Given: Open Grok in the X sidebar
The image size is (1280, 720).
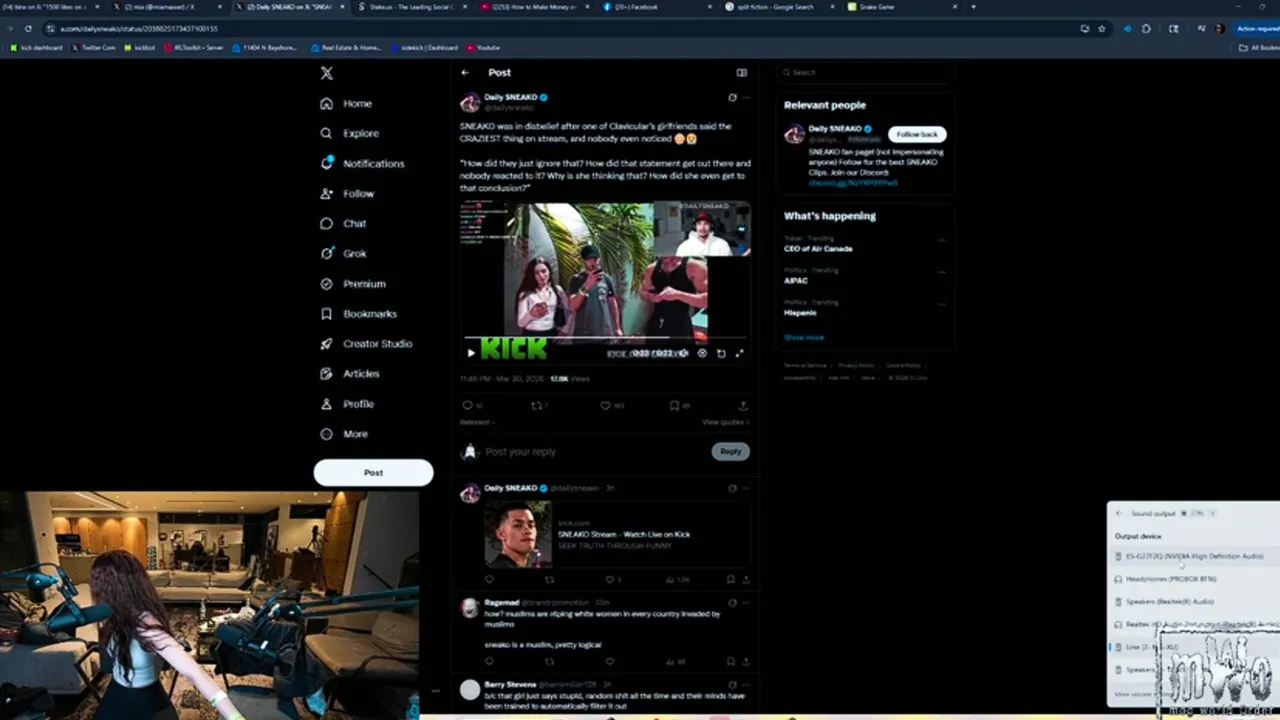Looking at the screenshot, I should coord(343,253).
